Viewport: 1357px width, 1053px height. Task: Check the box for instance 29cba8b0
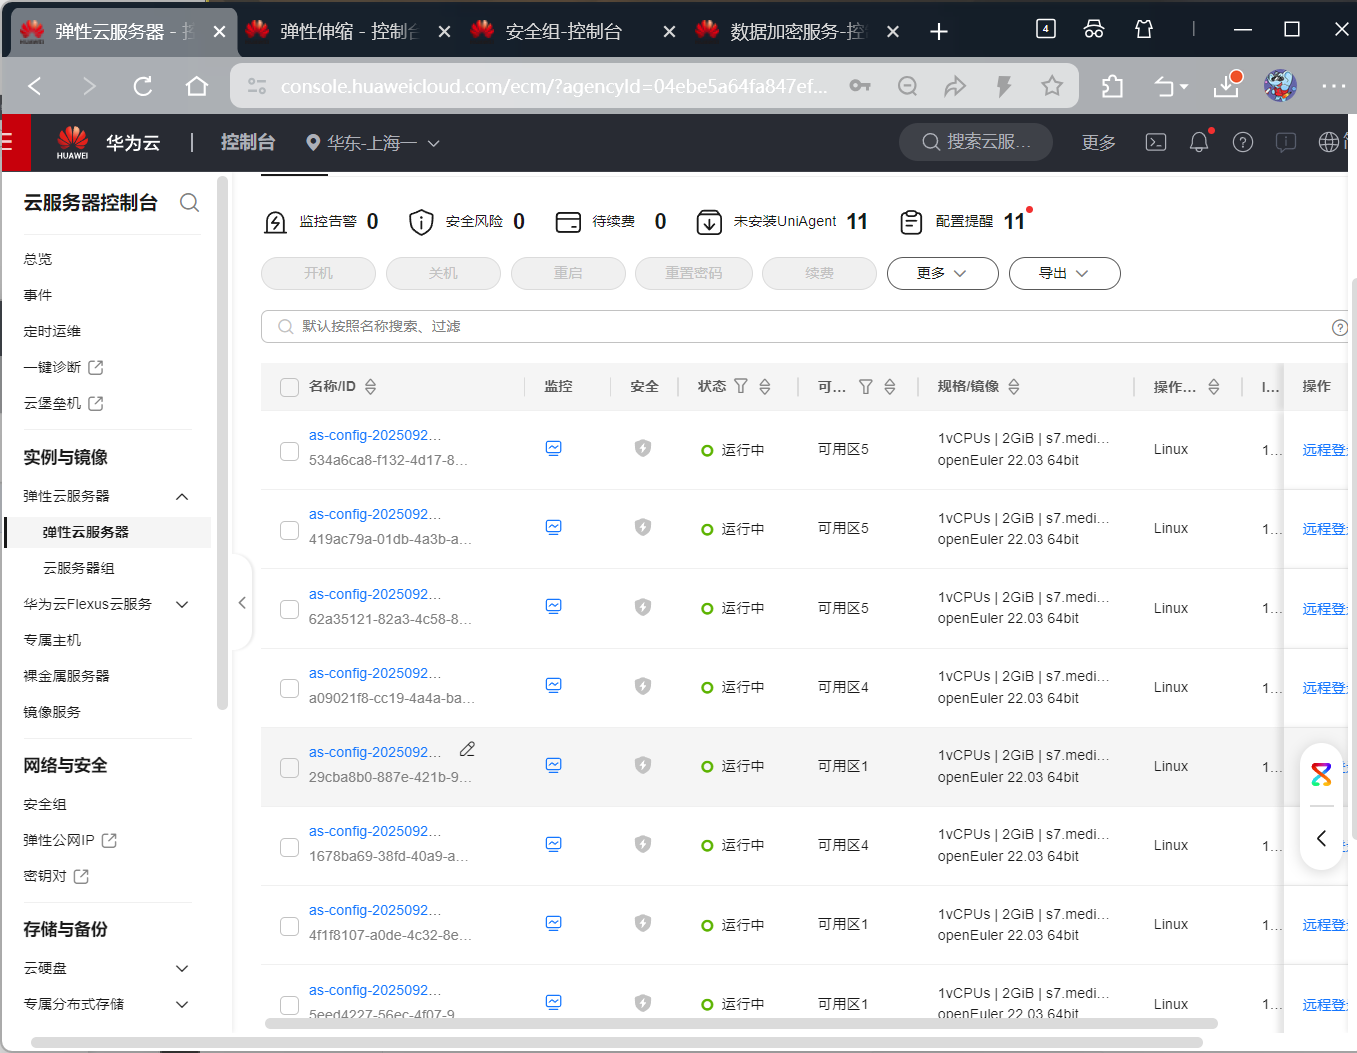point(290,768)
